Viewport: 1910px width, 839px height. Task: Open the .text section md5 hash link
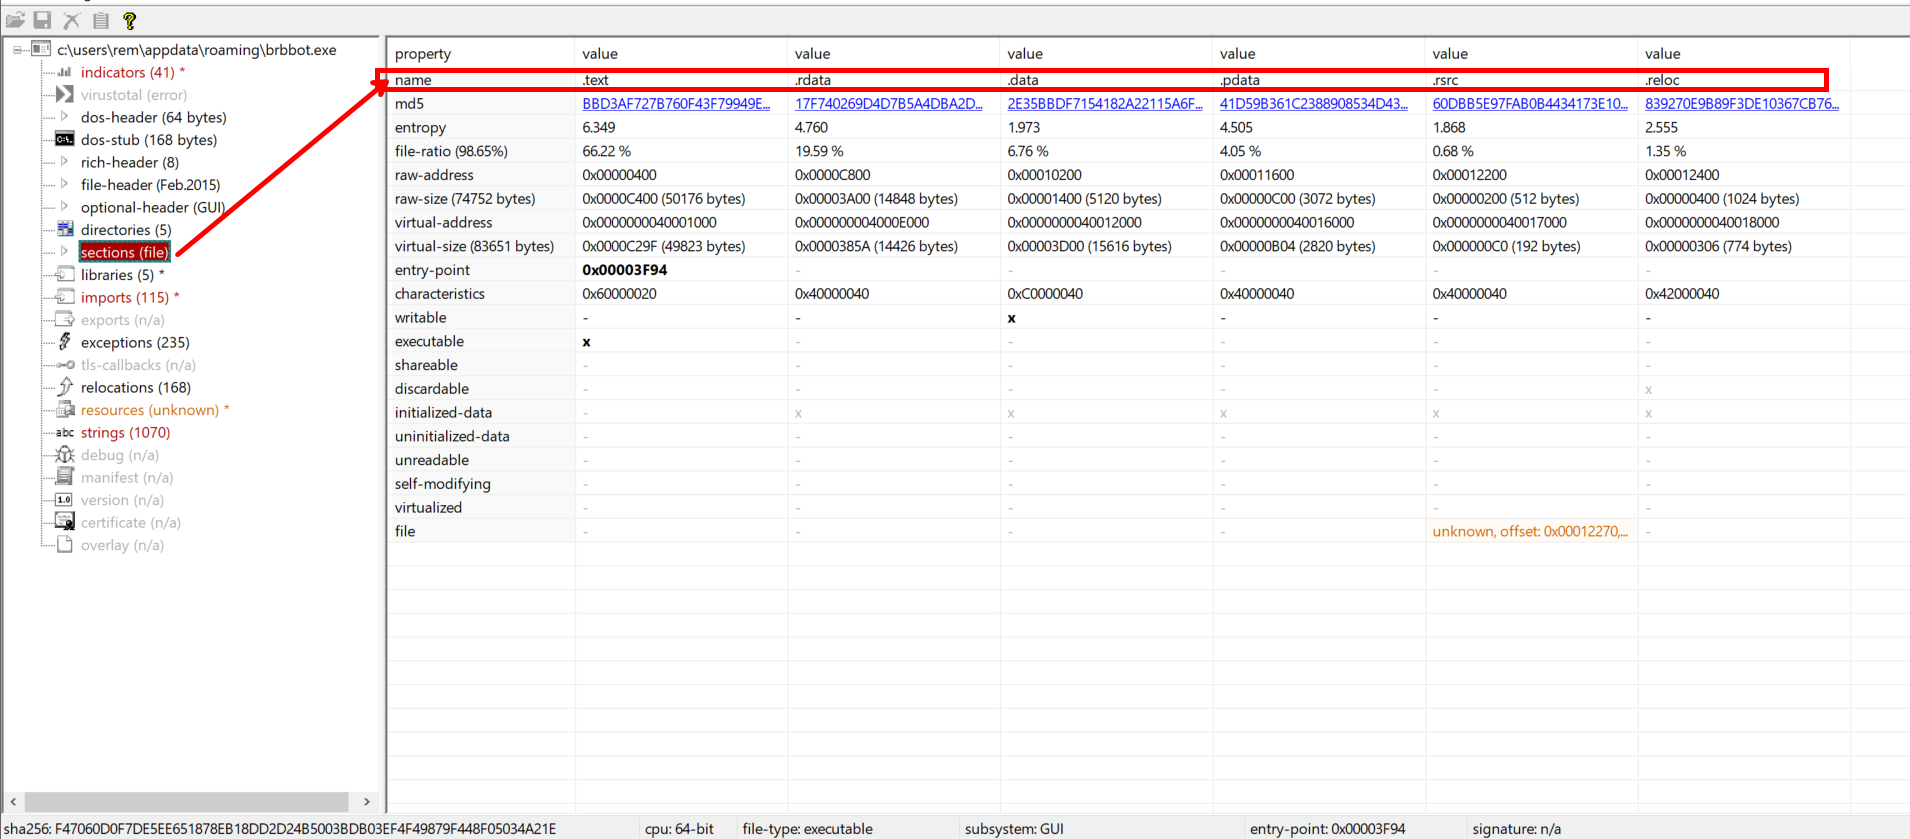676,104
